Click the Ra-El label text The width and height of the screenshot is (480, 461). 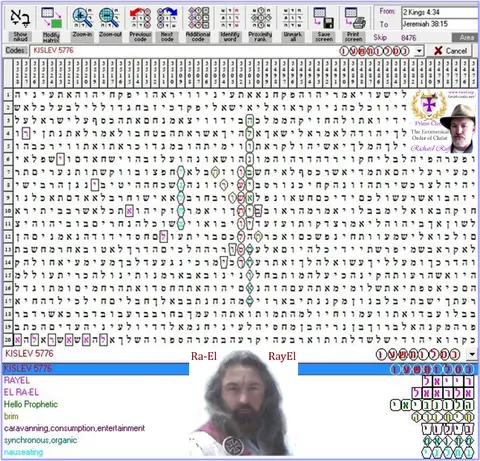point(204,356)
